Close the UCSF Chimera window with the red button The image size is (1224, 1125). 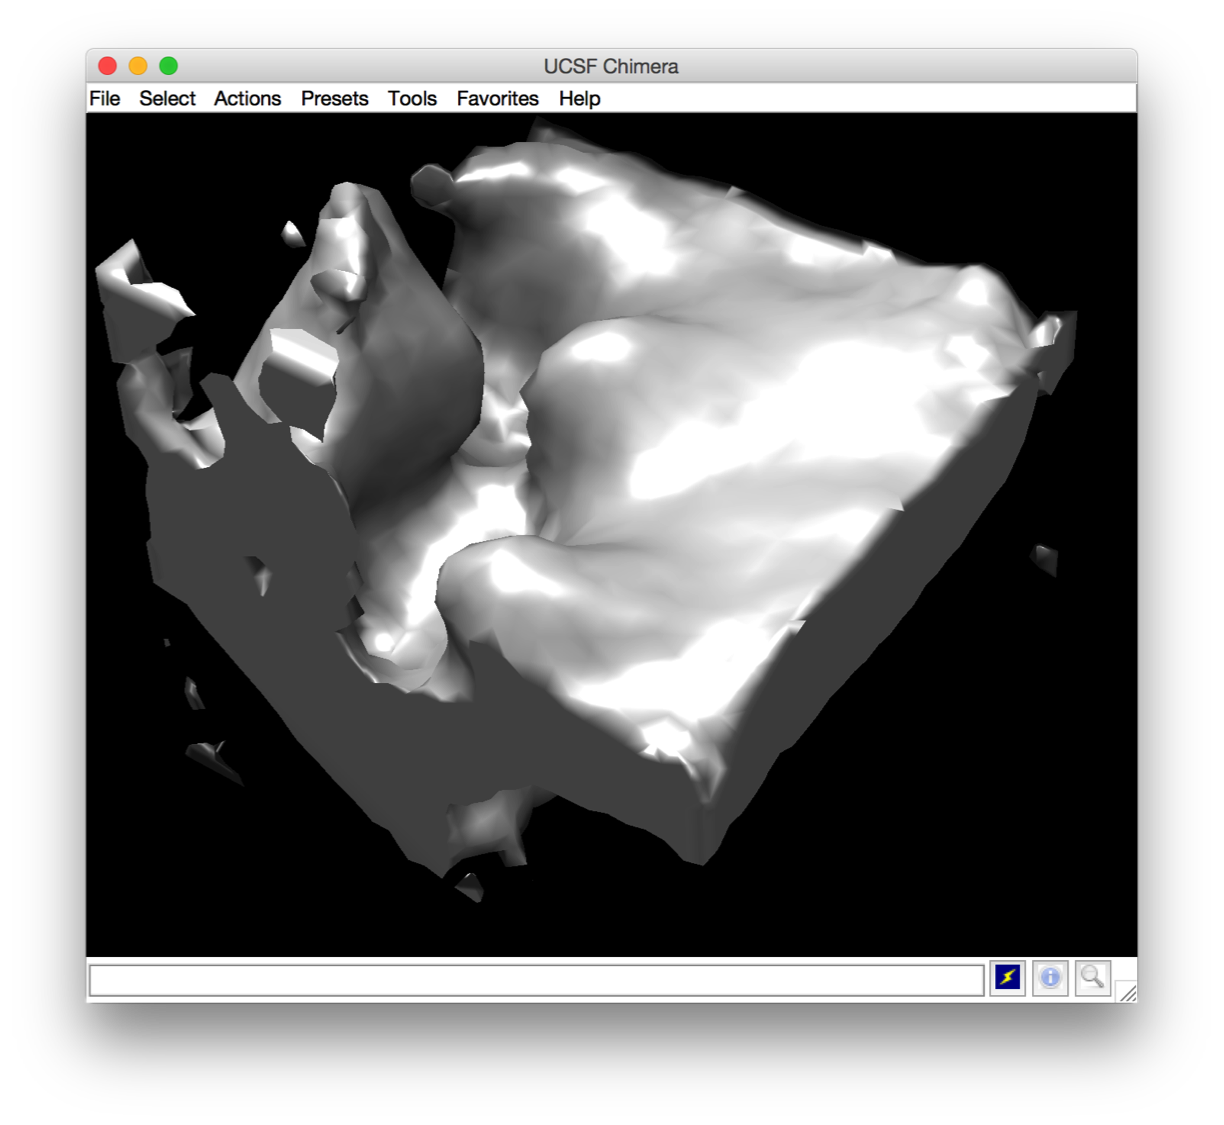pyautogui.click(x=108, y=66)
